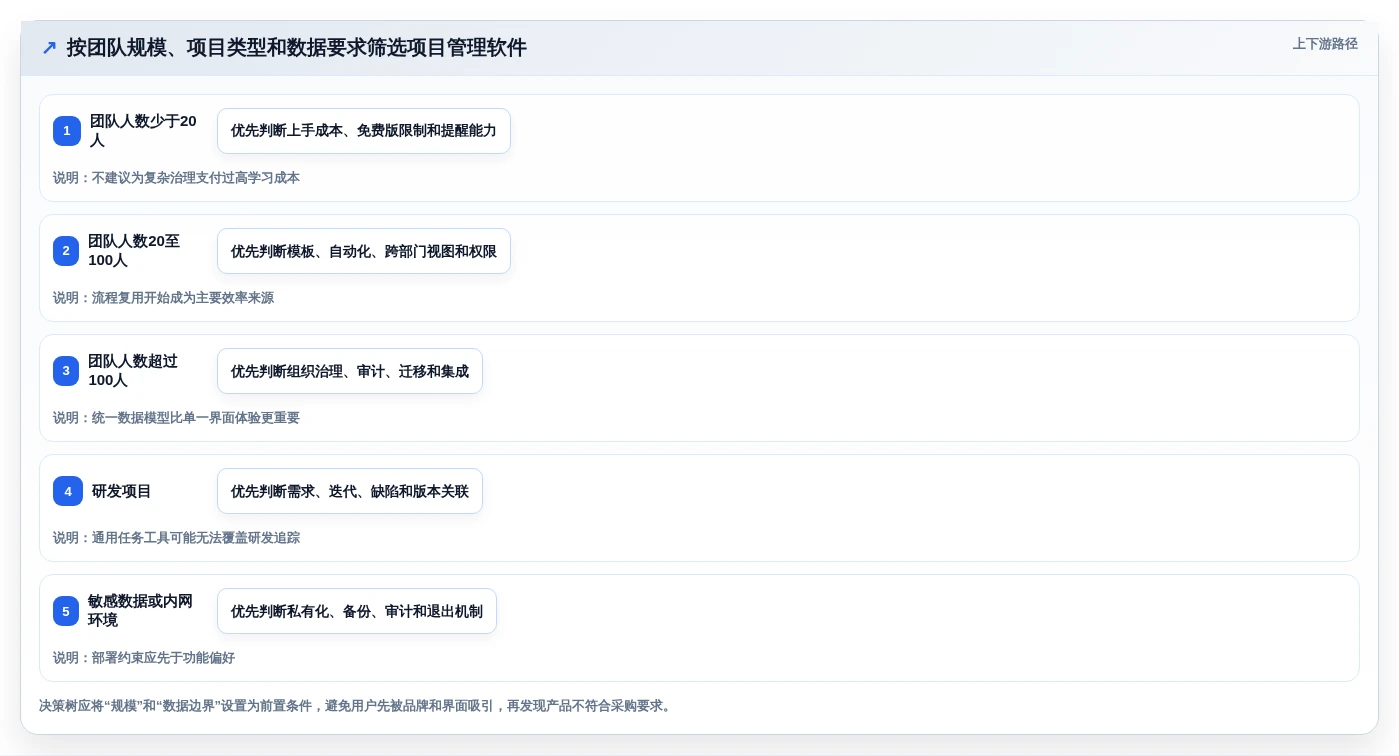Click the step 3 number badge

(66, 371)
